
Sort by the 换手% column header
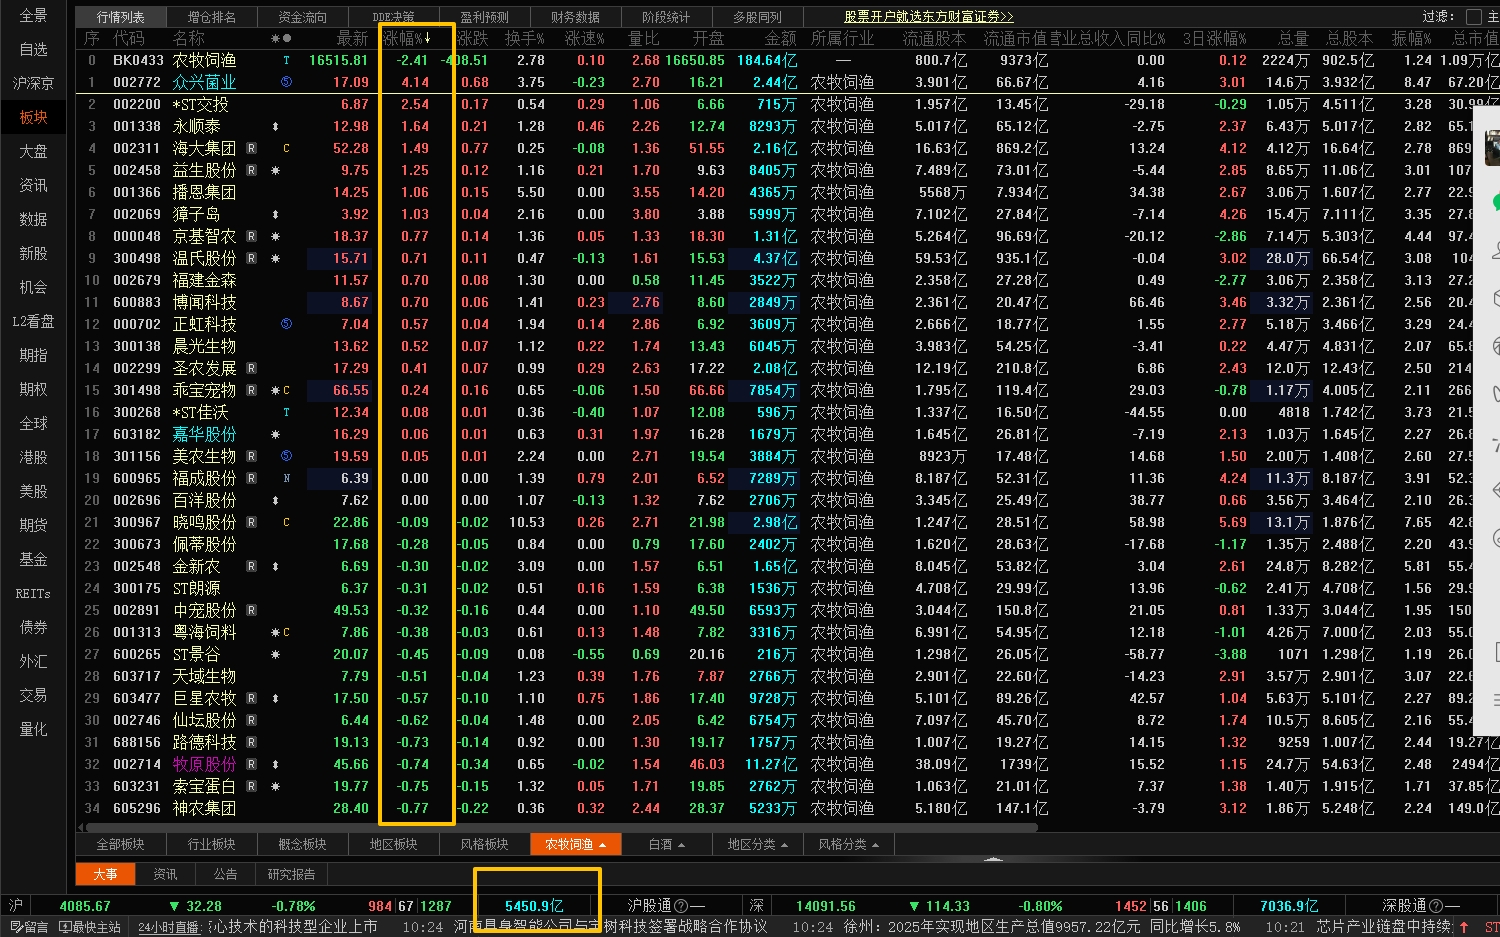(x=525, y=38)
